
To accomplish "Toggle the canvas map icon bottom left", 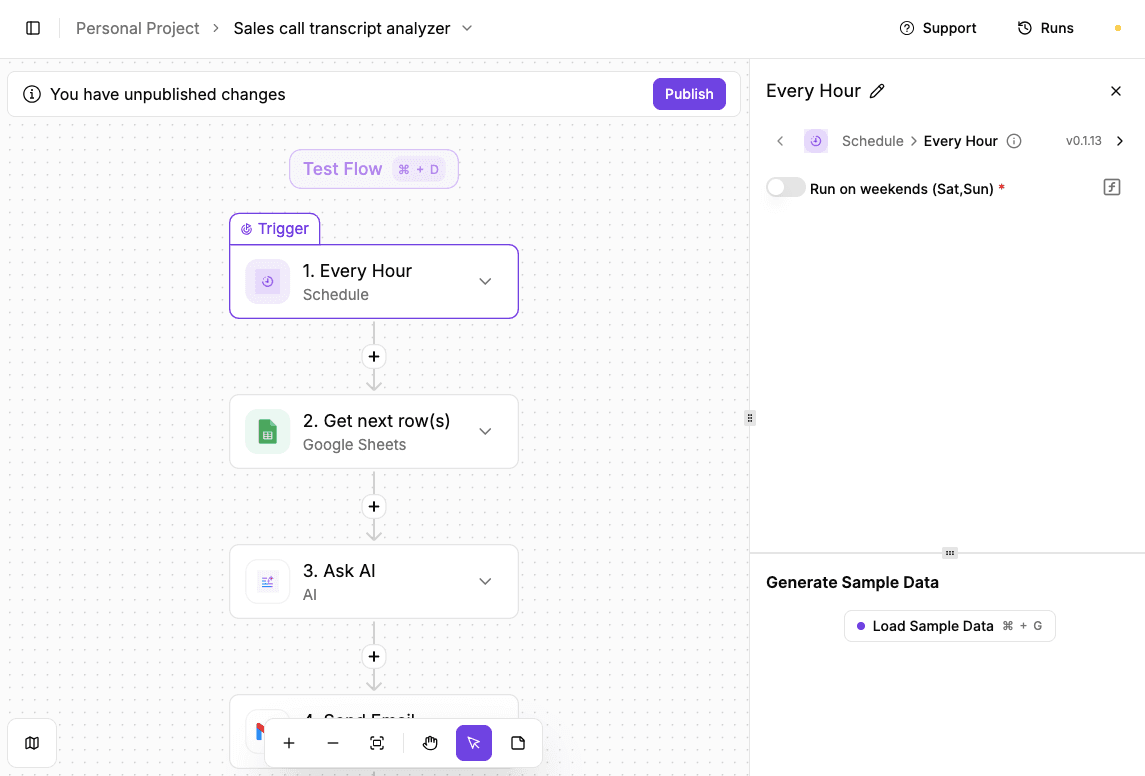I will point(32,743).
